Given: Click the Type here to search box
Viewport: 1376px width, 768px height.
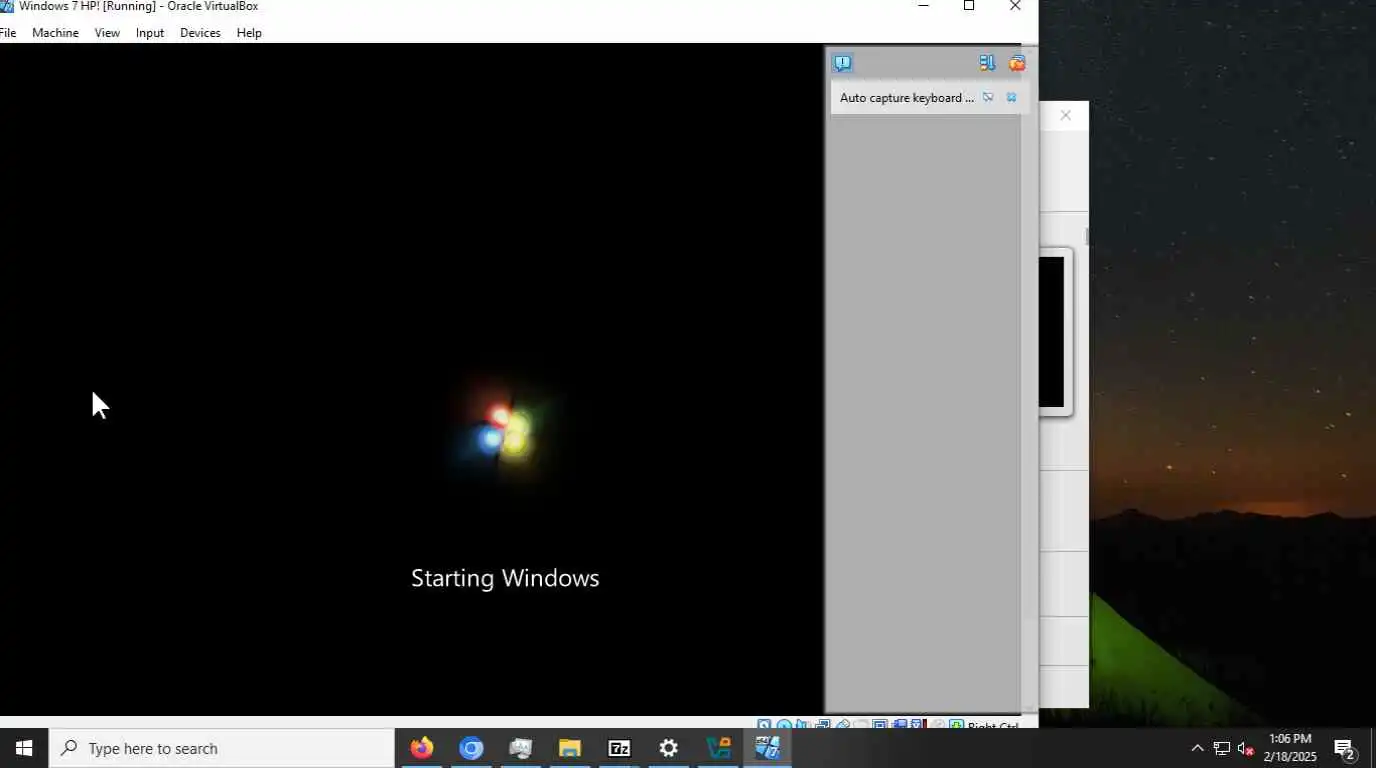Looking at the screenshot, I should pyautogui.click(x=222, y=748).
